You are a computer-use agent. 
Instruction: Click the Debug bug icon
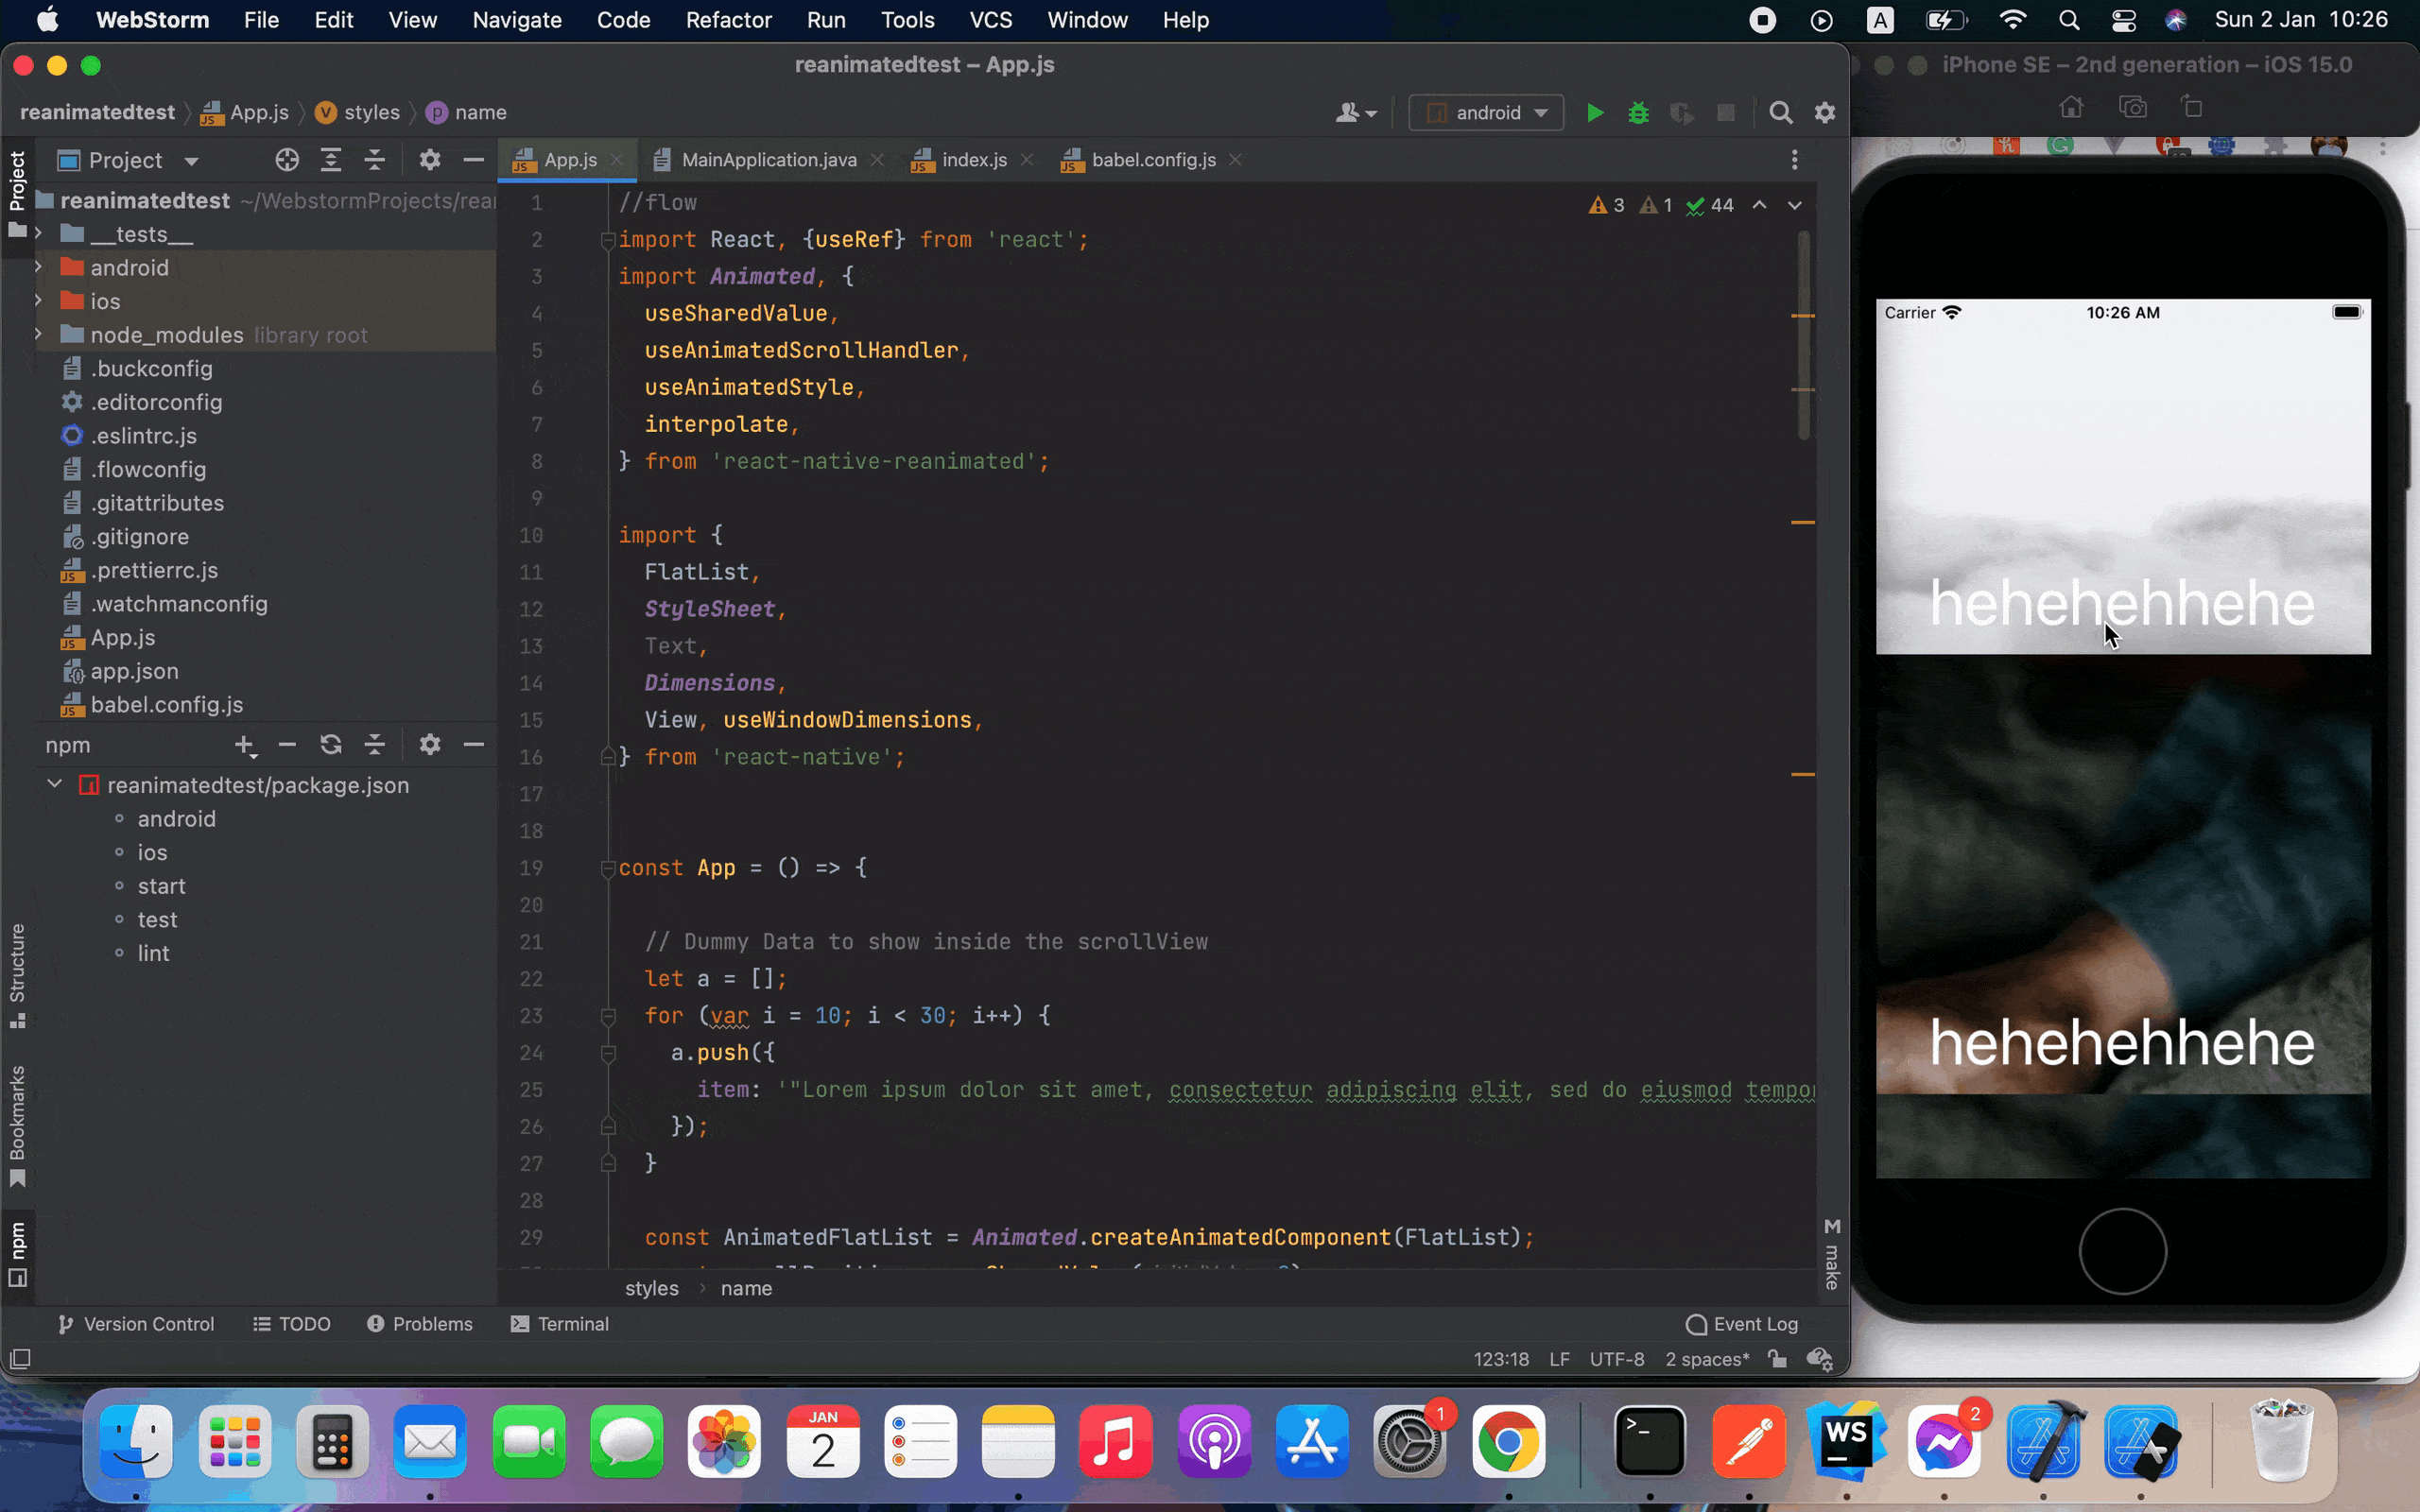point(1638,113)
